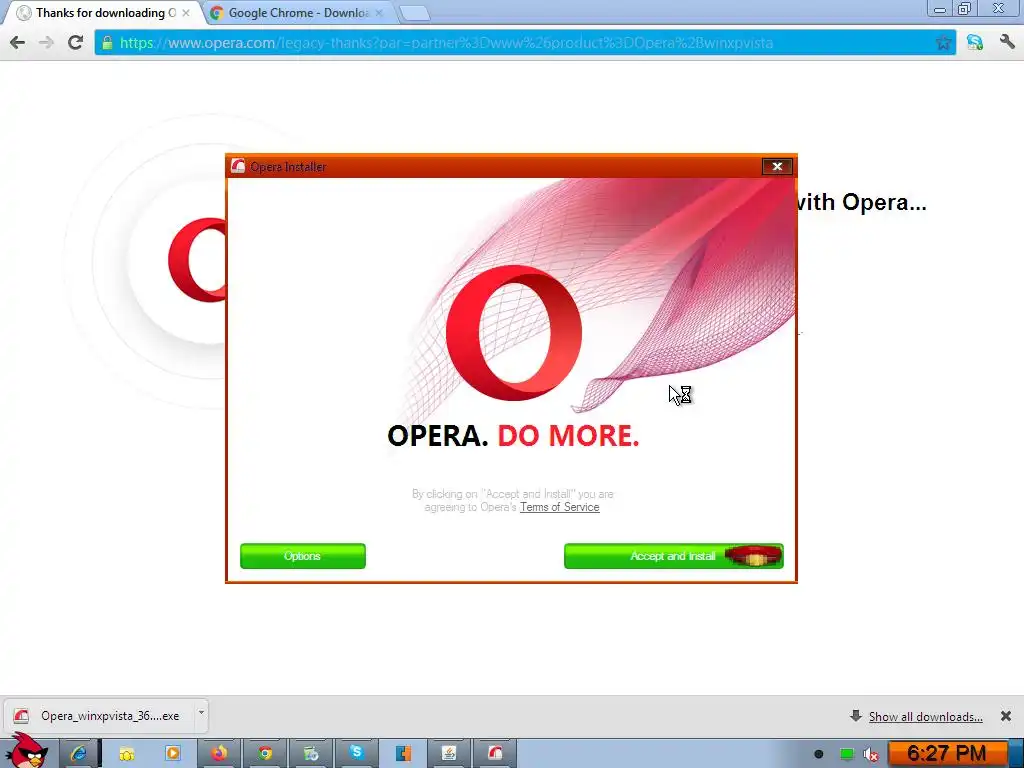Click the muted volume tray icon

click(x=871, y=755)
